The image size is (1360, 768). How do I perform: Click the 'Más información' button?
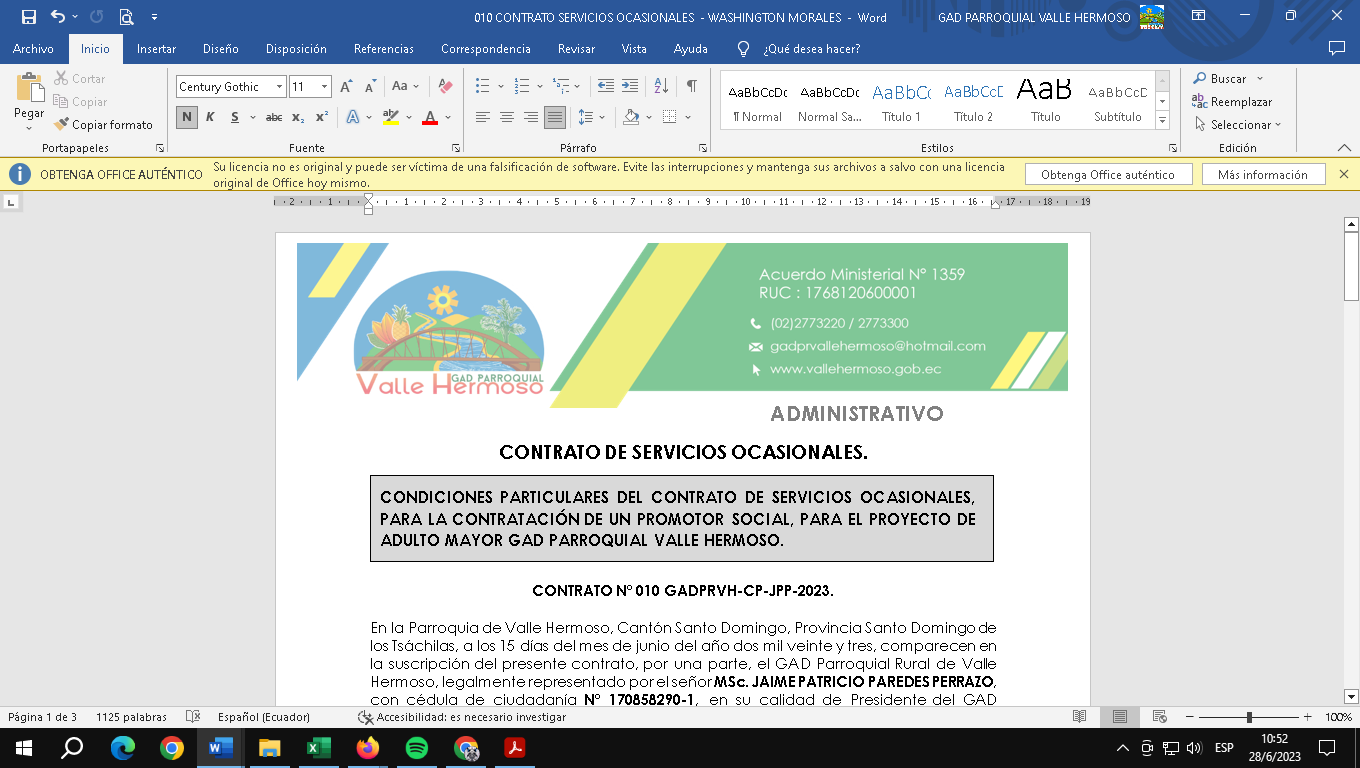point(1262,175)
